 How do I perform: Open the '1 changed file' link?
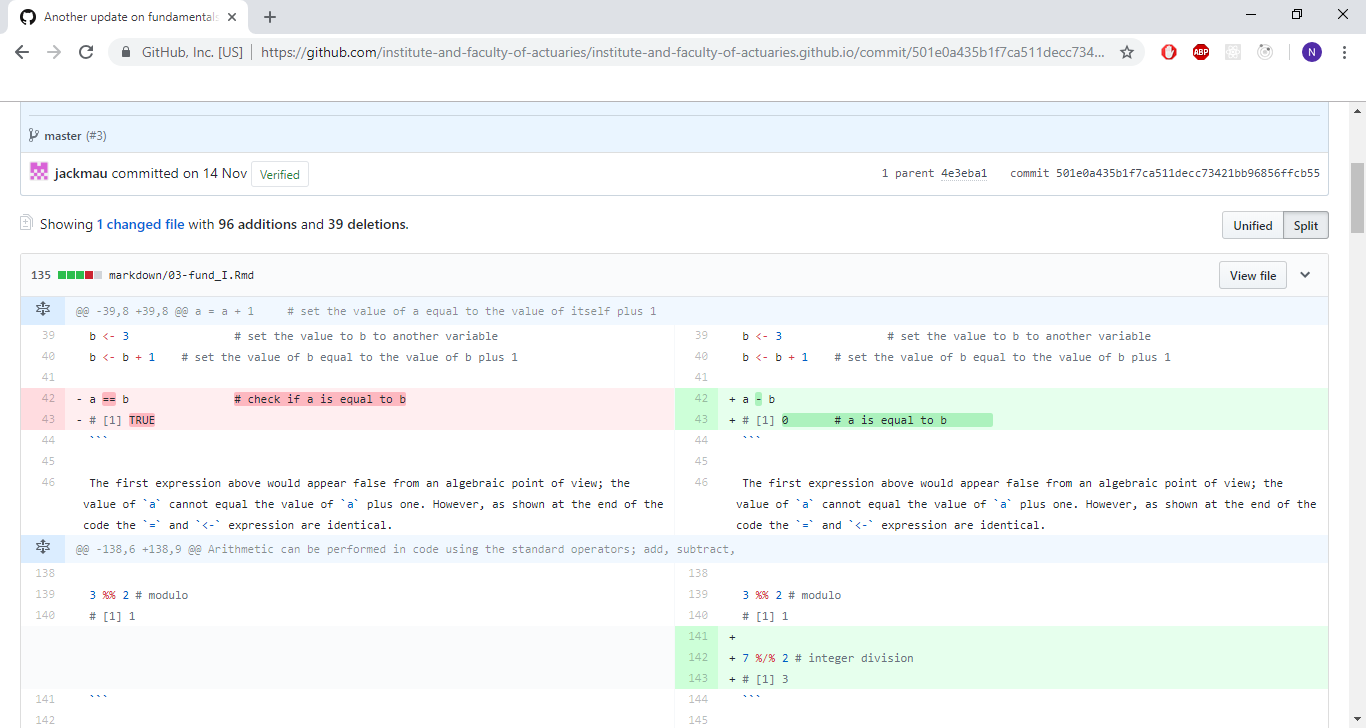point(140,224)
